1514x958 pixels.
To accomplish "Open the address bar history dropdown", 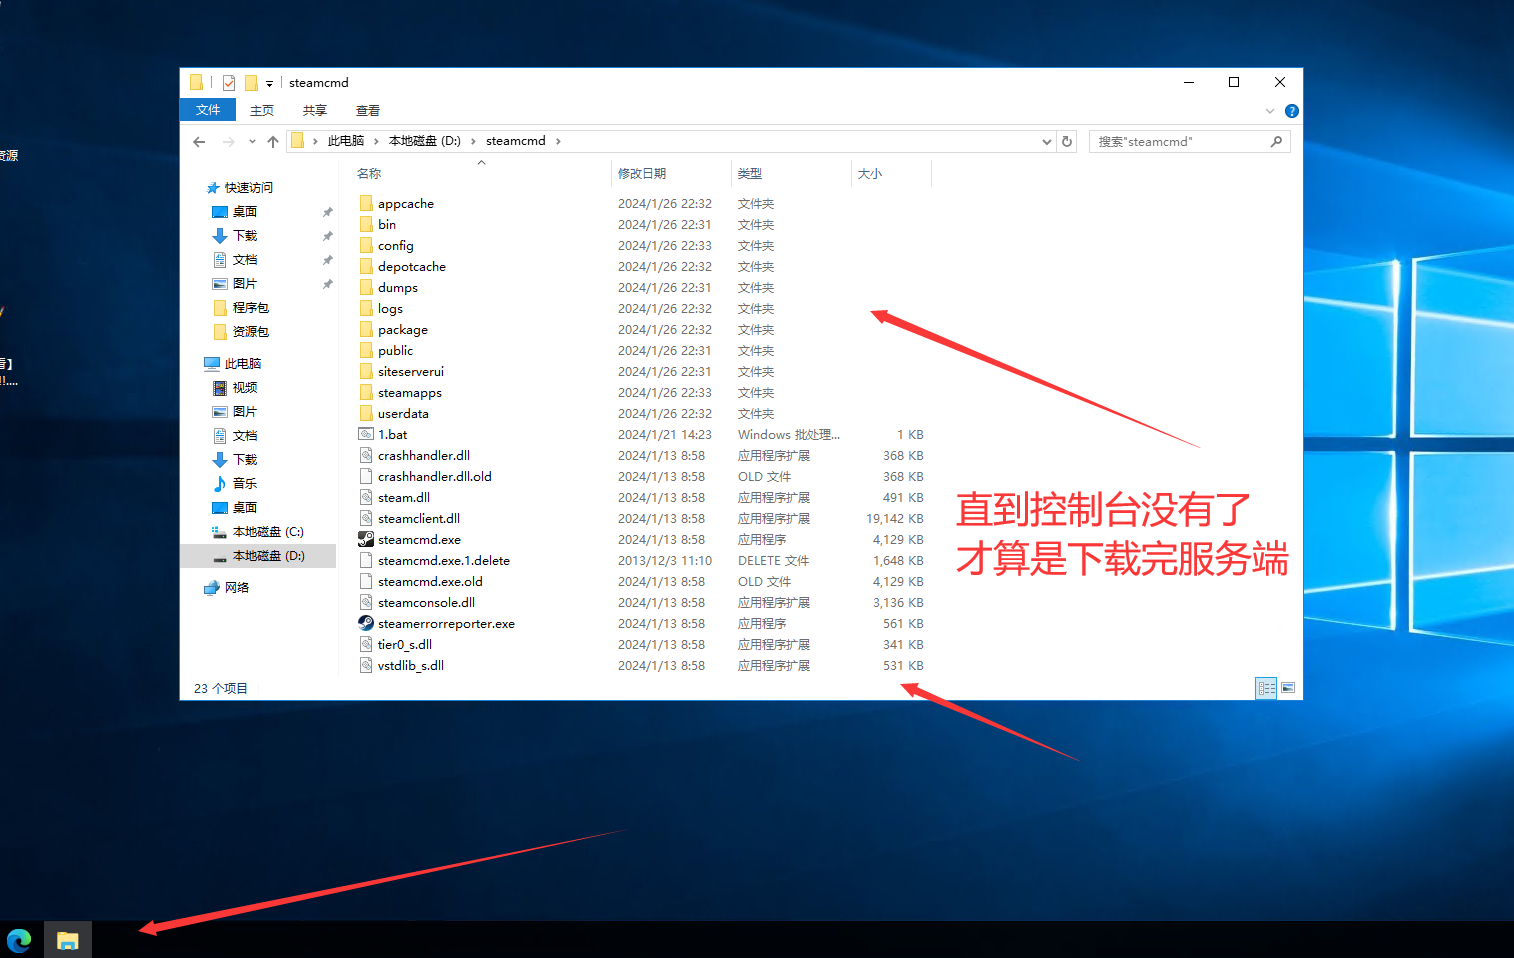I will [1046, 142].
